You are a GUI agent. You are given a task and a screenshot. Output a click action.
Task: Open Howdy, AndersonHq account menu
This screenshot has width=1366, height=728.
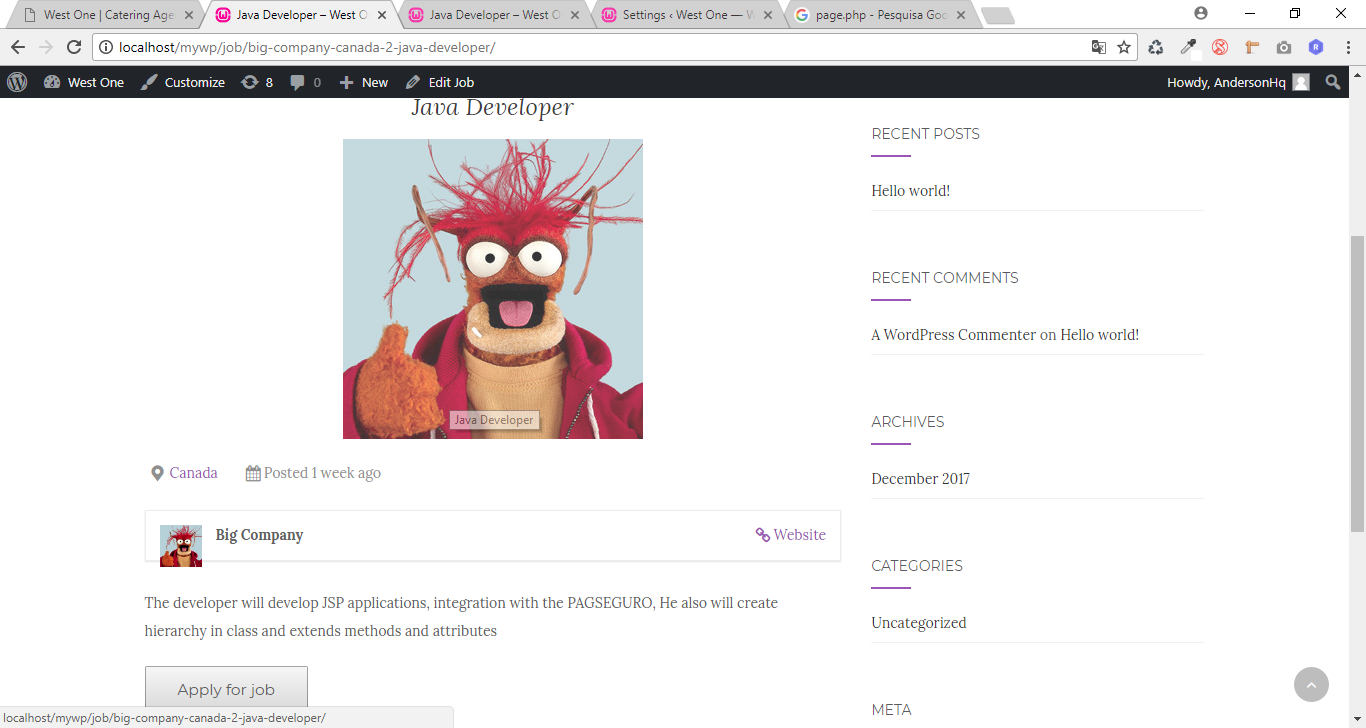click(1238, 82)
